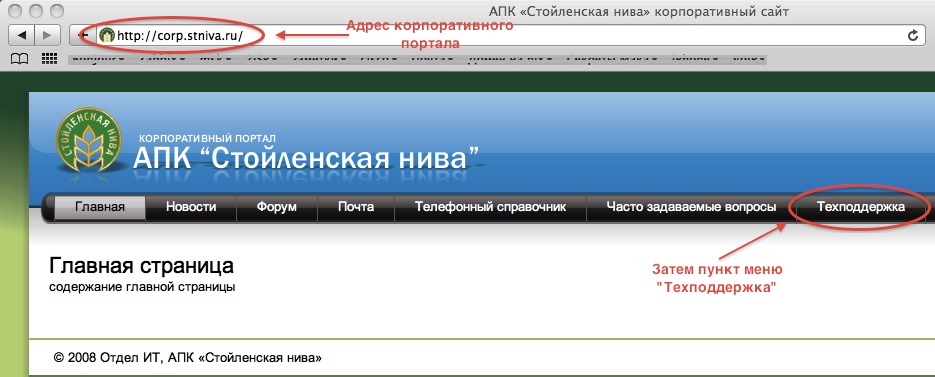Open the Новости menu item
Screen dimensions: 935x377
pyautogui.click(x=191, y=207)
